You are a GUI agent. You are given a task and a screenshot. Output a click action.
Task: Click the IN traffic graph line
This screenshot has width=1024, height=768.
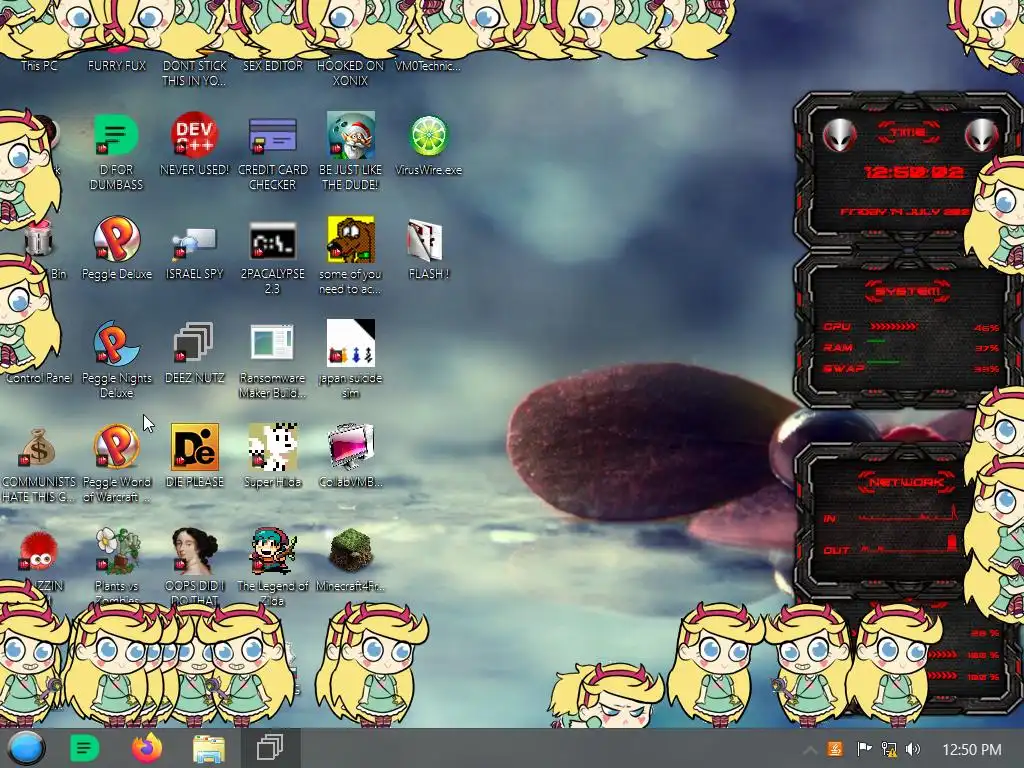[908, 515]
